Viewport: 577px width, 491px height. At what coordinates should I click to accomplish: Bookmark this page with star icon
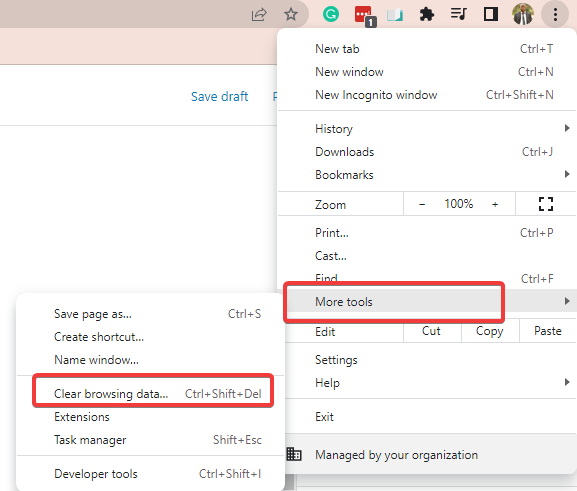coord(291,14)
